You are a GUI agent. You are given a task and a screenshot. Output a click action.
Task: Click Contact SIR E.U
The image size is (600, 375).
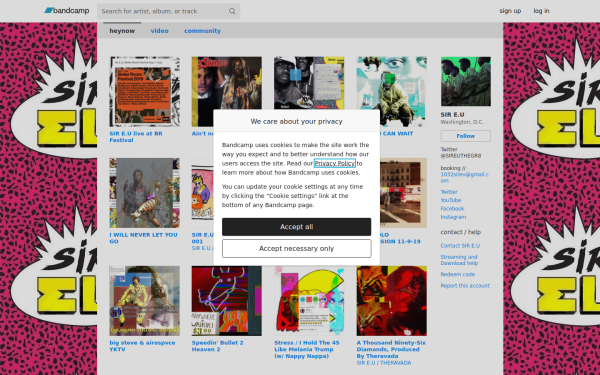[460, 246]
